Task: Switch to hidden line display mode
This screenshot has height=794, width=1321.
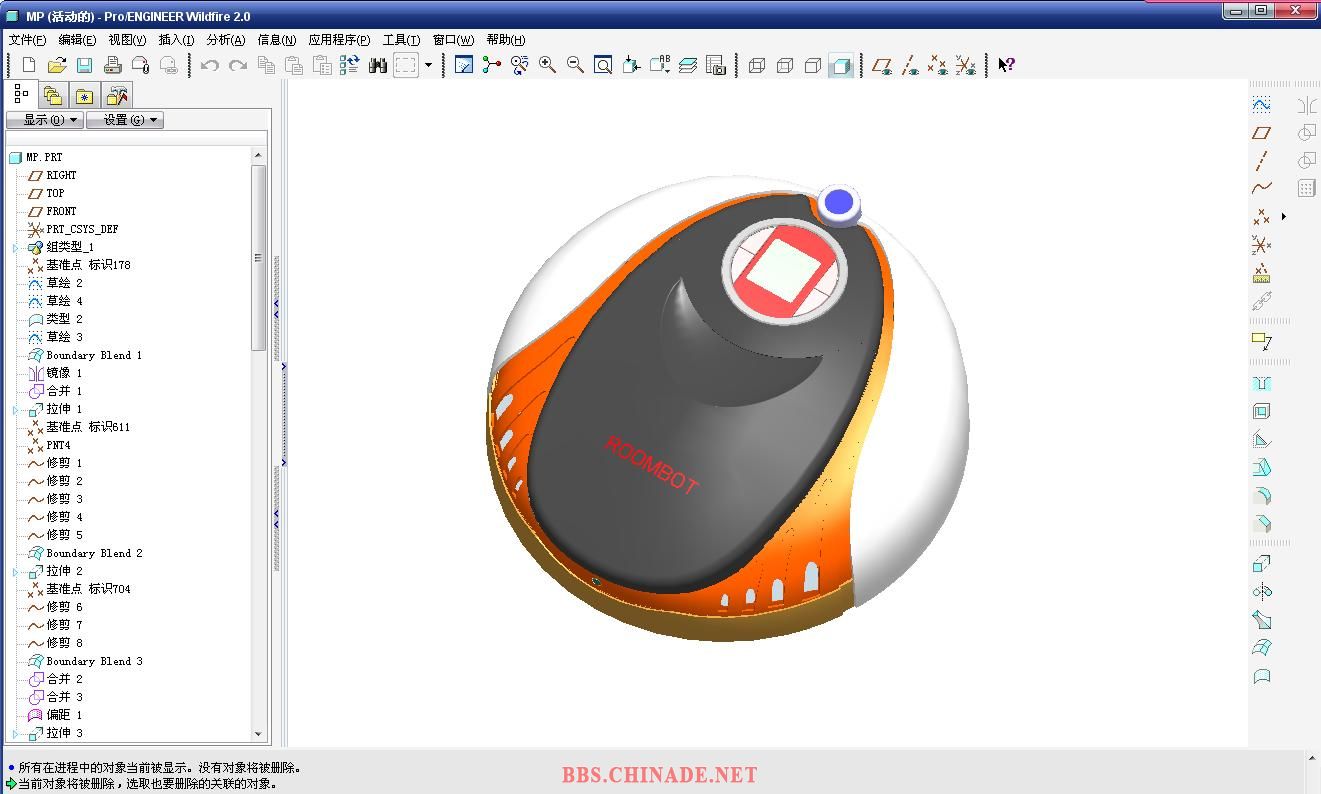Action: [x=785, y=65]
